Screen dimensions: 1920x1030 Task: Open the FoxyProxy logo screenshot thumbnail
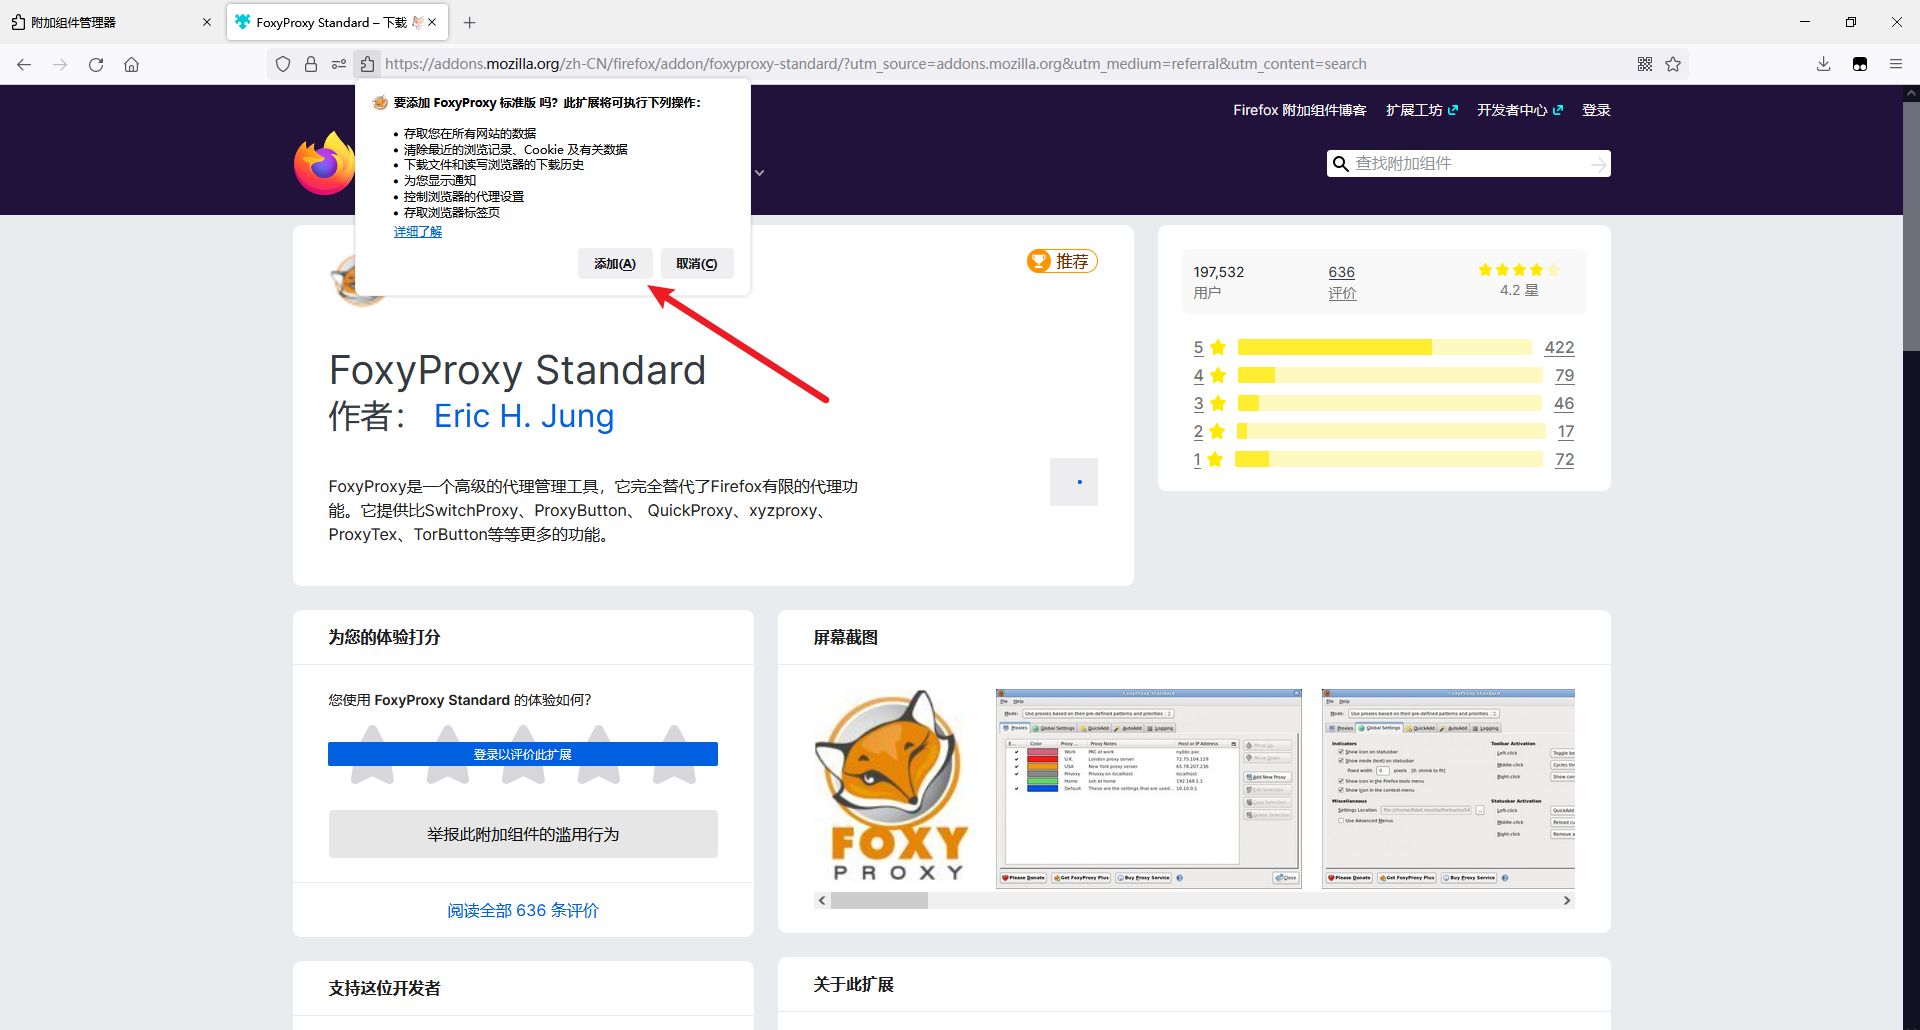pos(894,787)
